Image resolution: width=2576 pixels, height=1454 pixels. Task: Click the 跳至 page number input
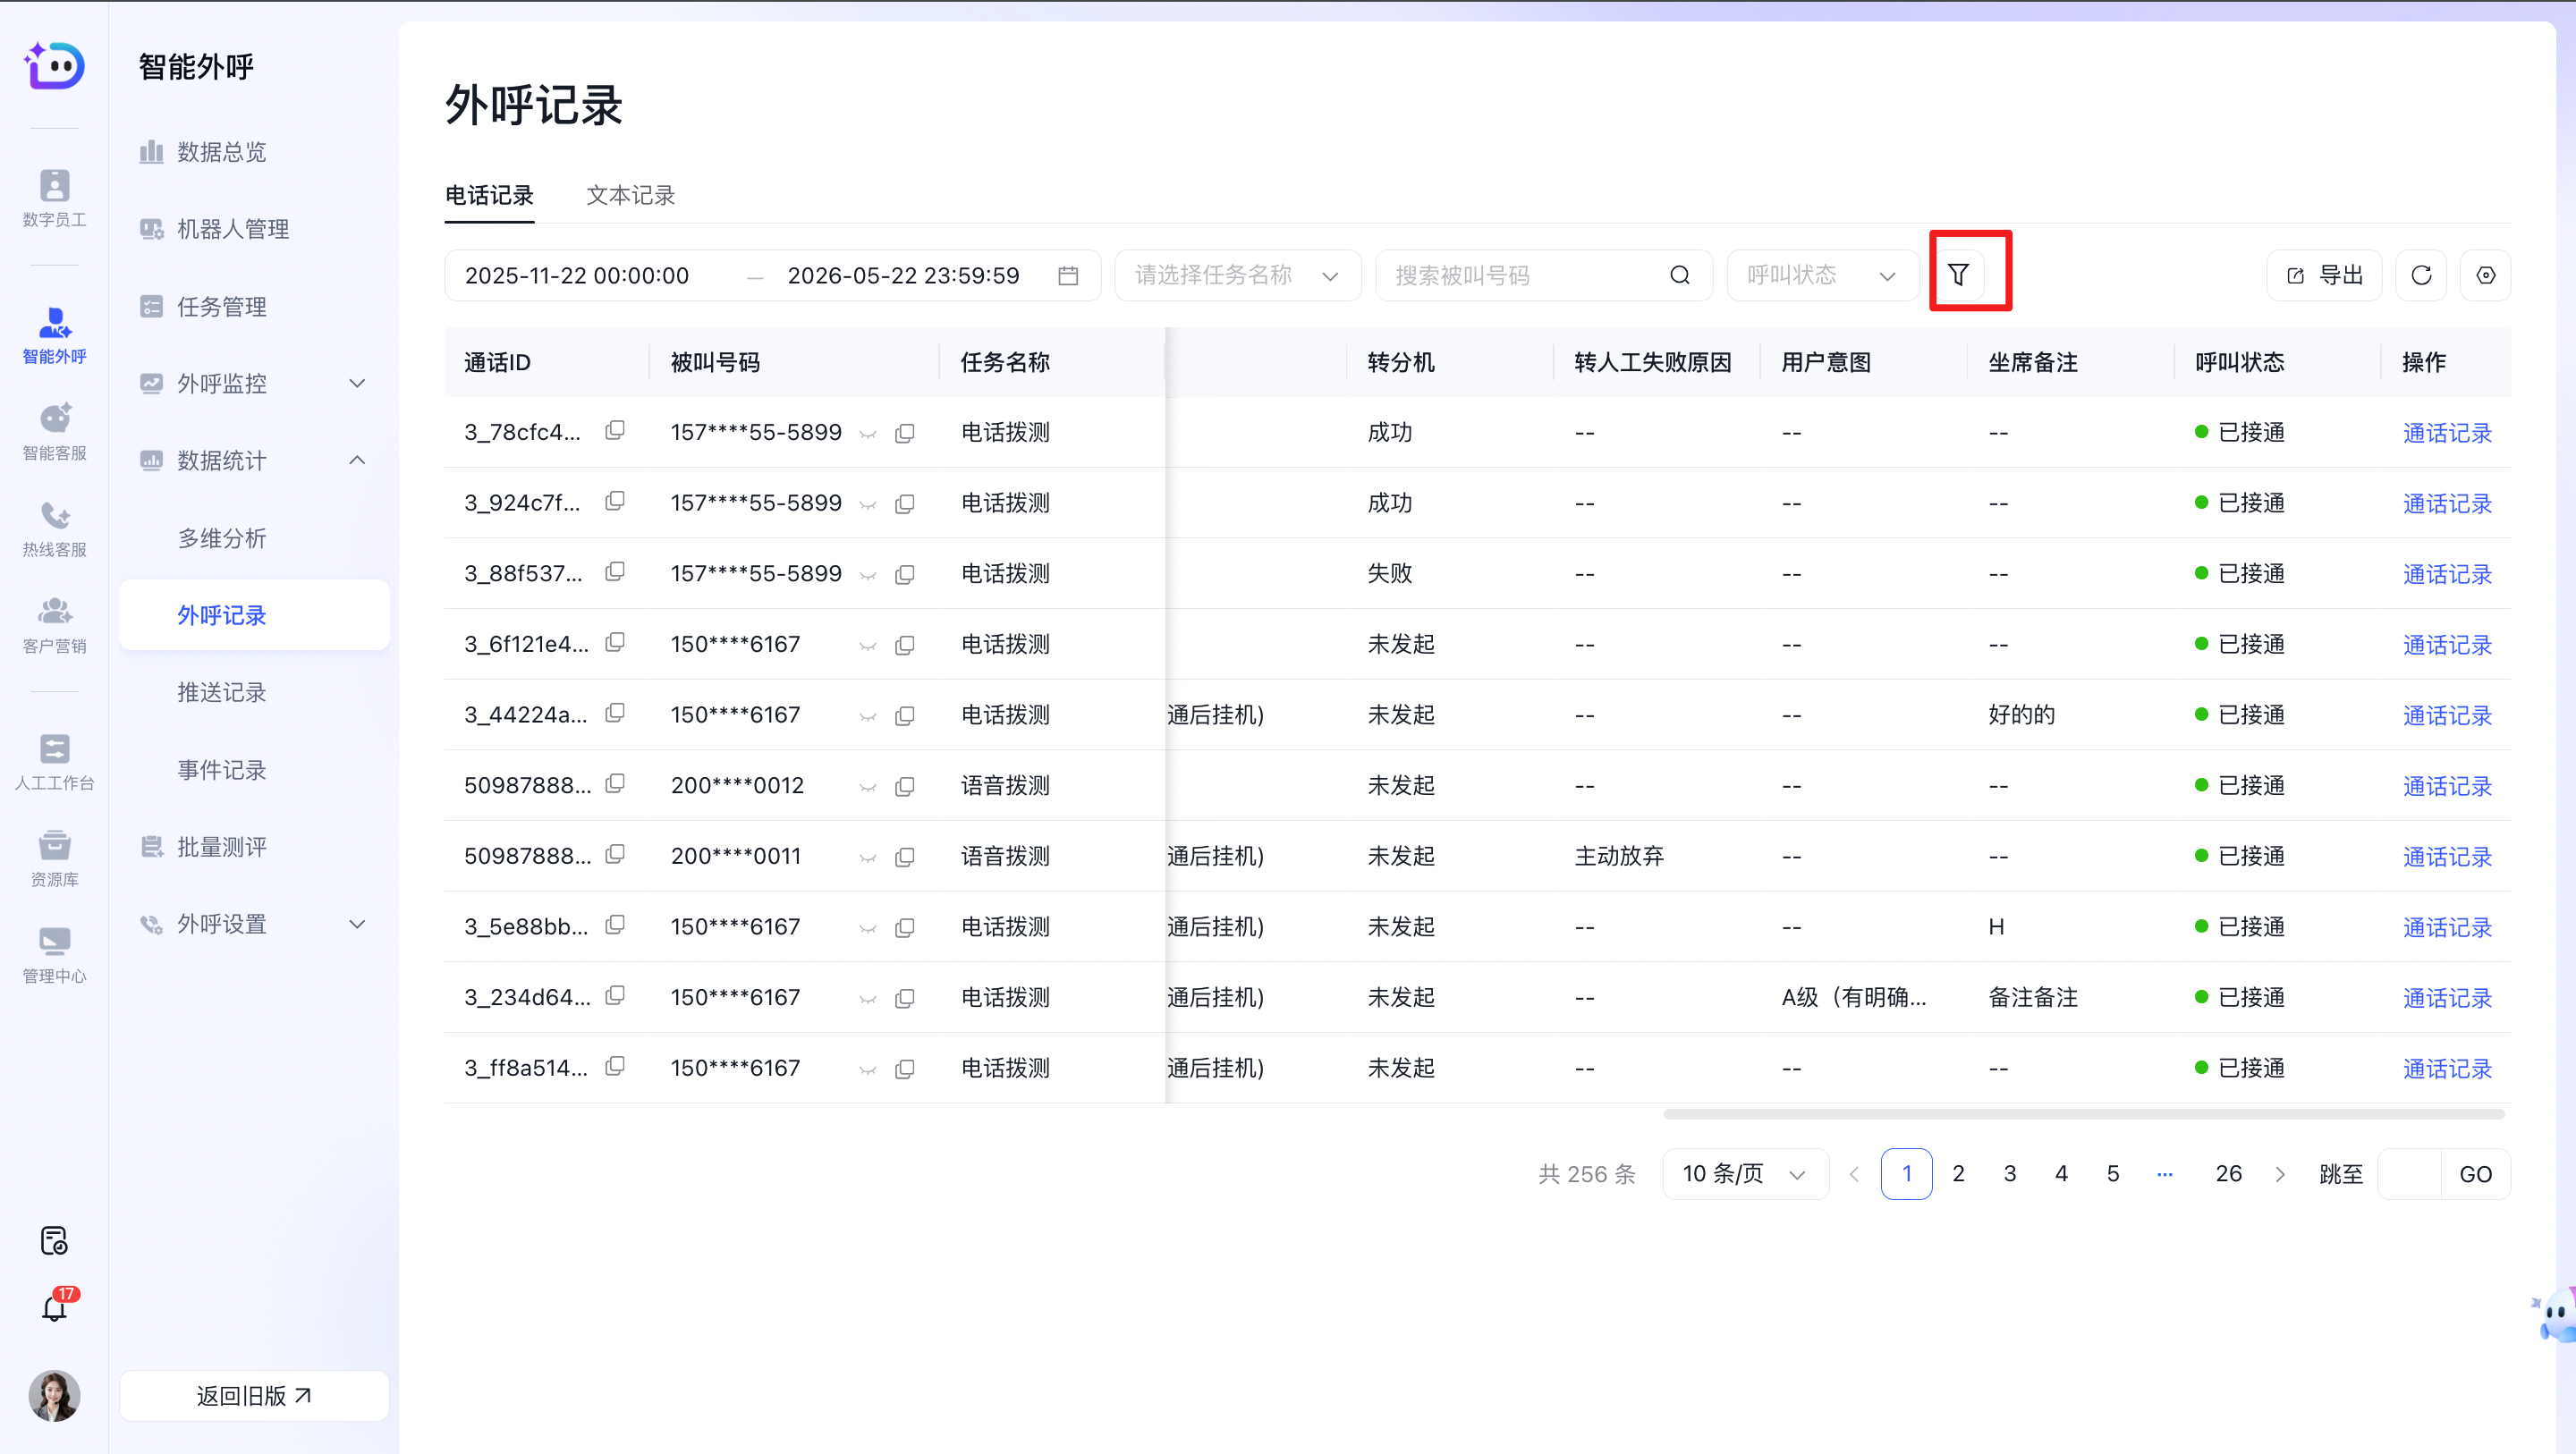(2408, 1174)
